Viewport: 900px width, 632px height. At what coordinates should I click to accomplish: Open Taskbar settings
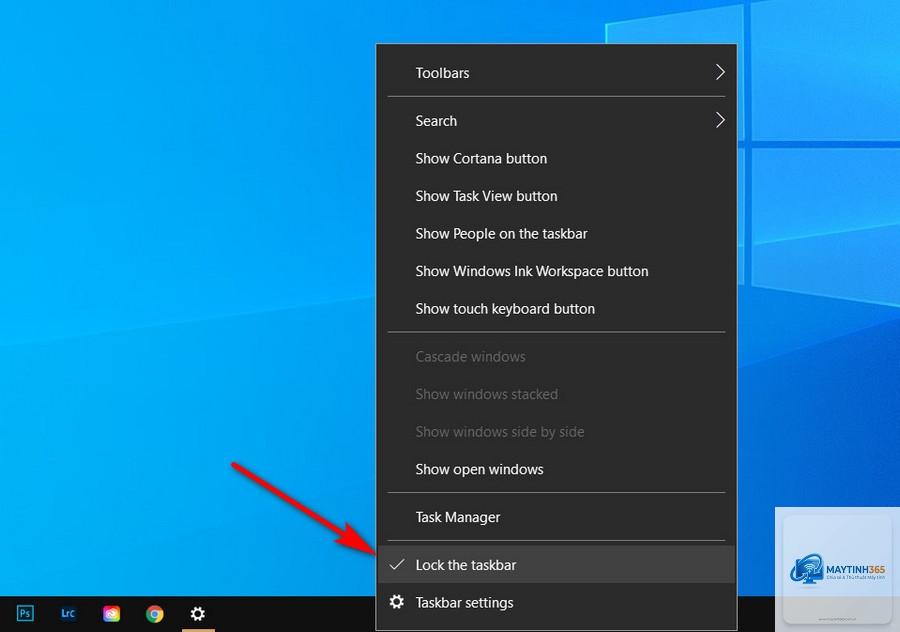point(556,603)
